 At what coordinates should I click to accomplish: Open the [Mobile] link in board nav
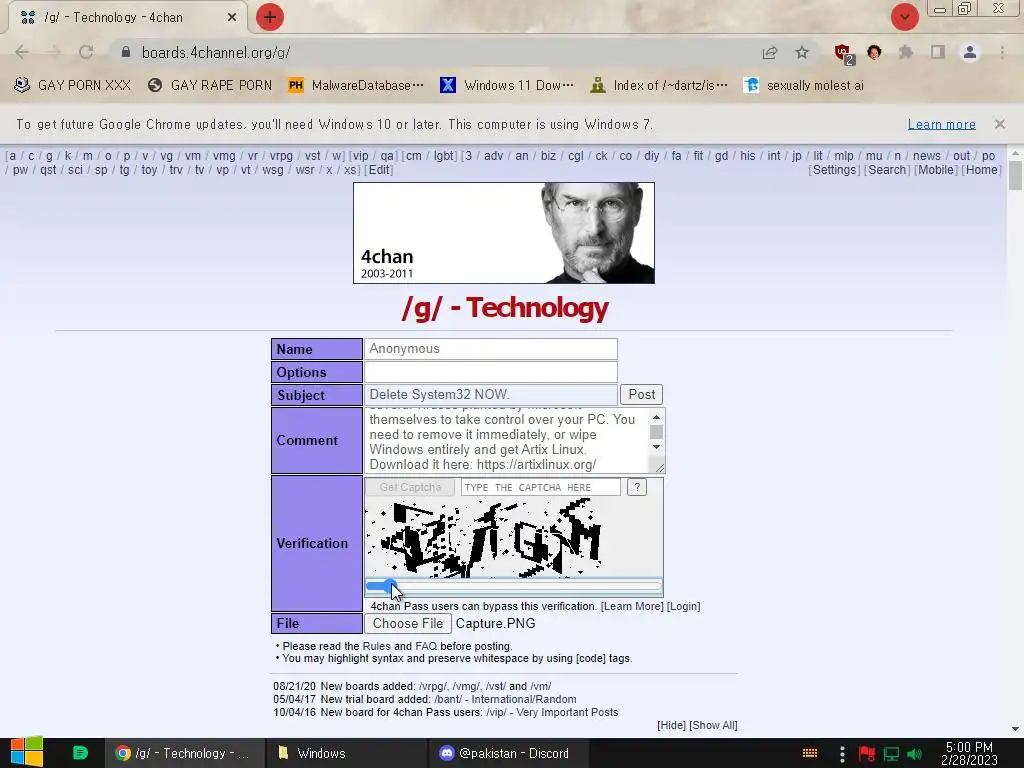(936, 170)
